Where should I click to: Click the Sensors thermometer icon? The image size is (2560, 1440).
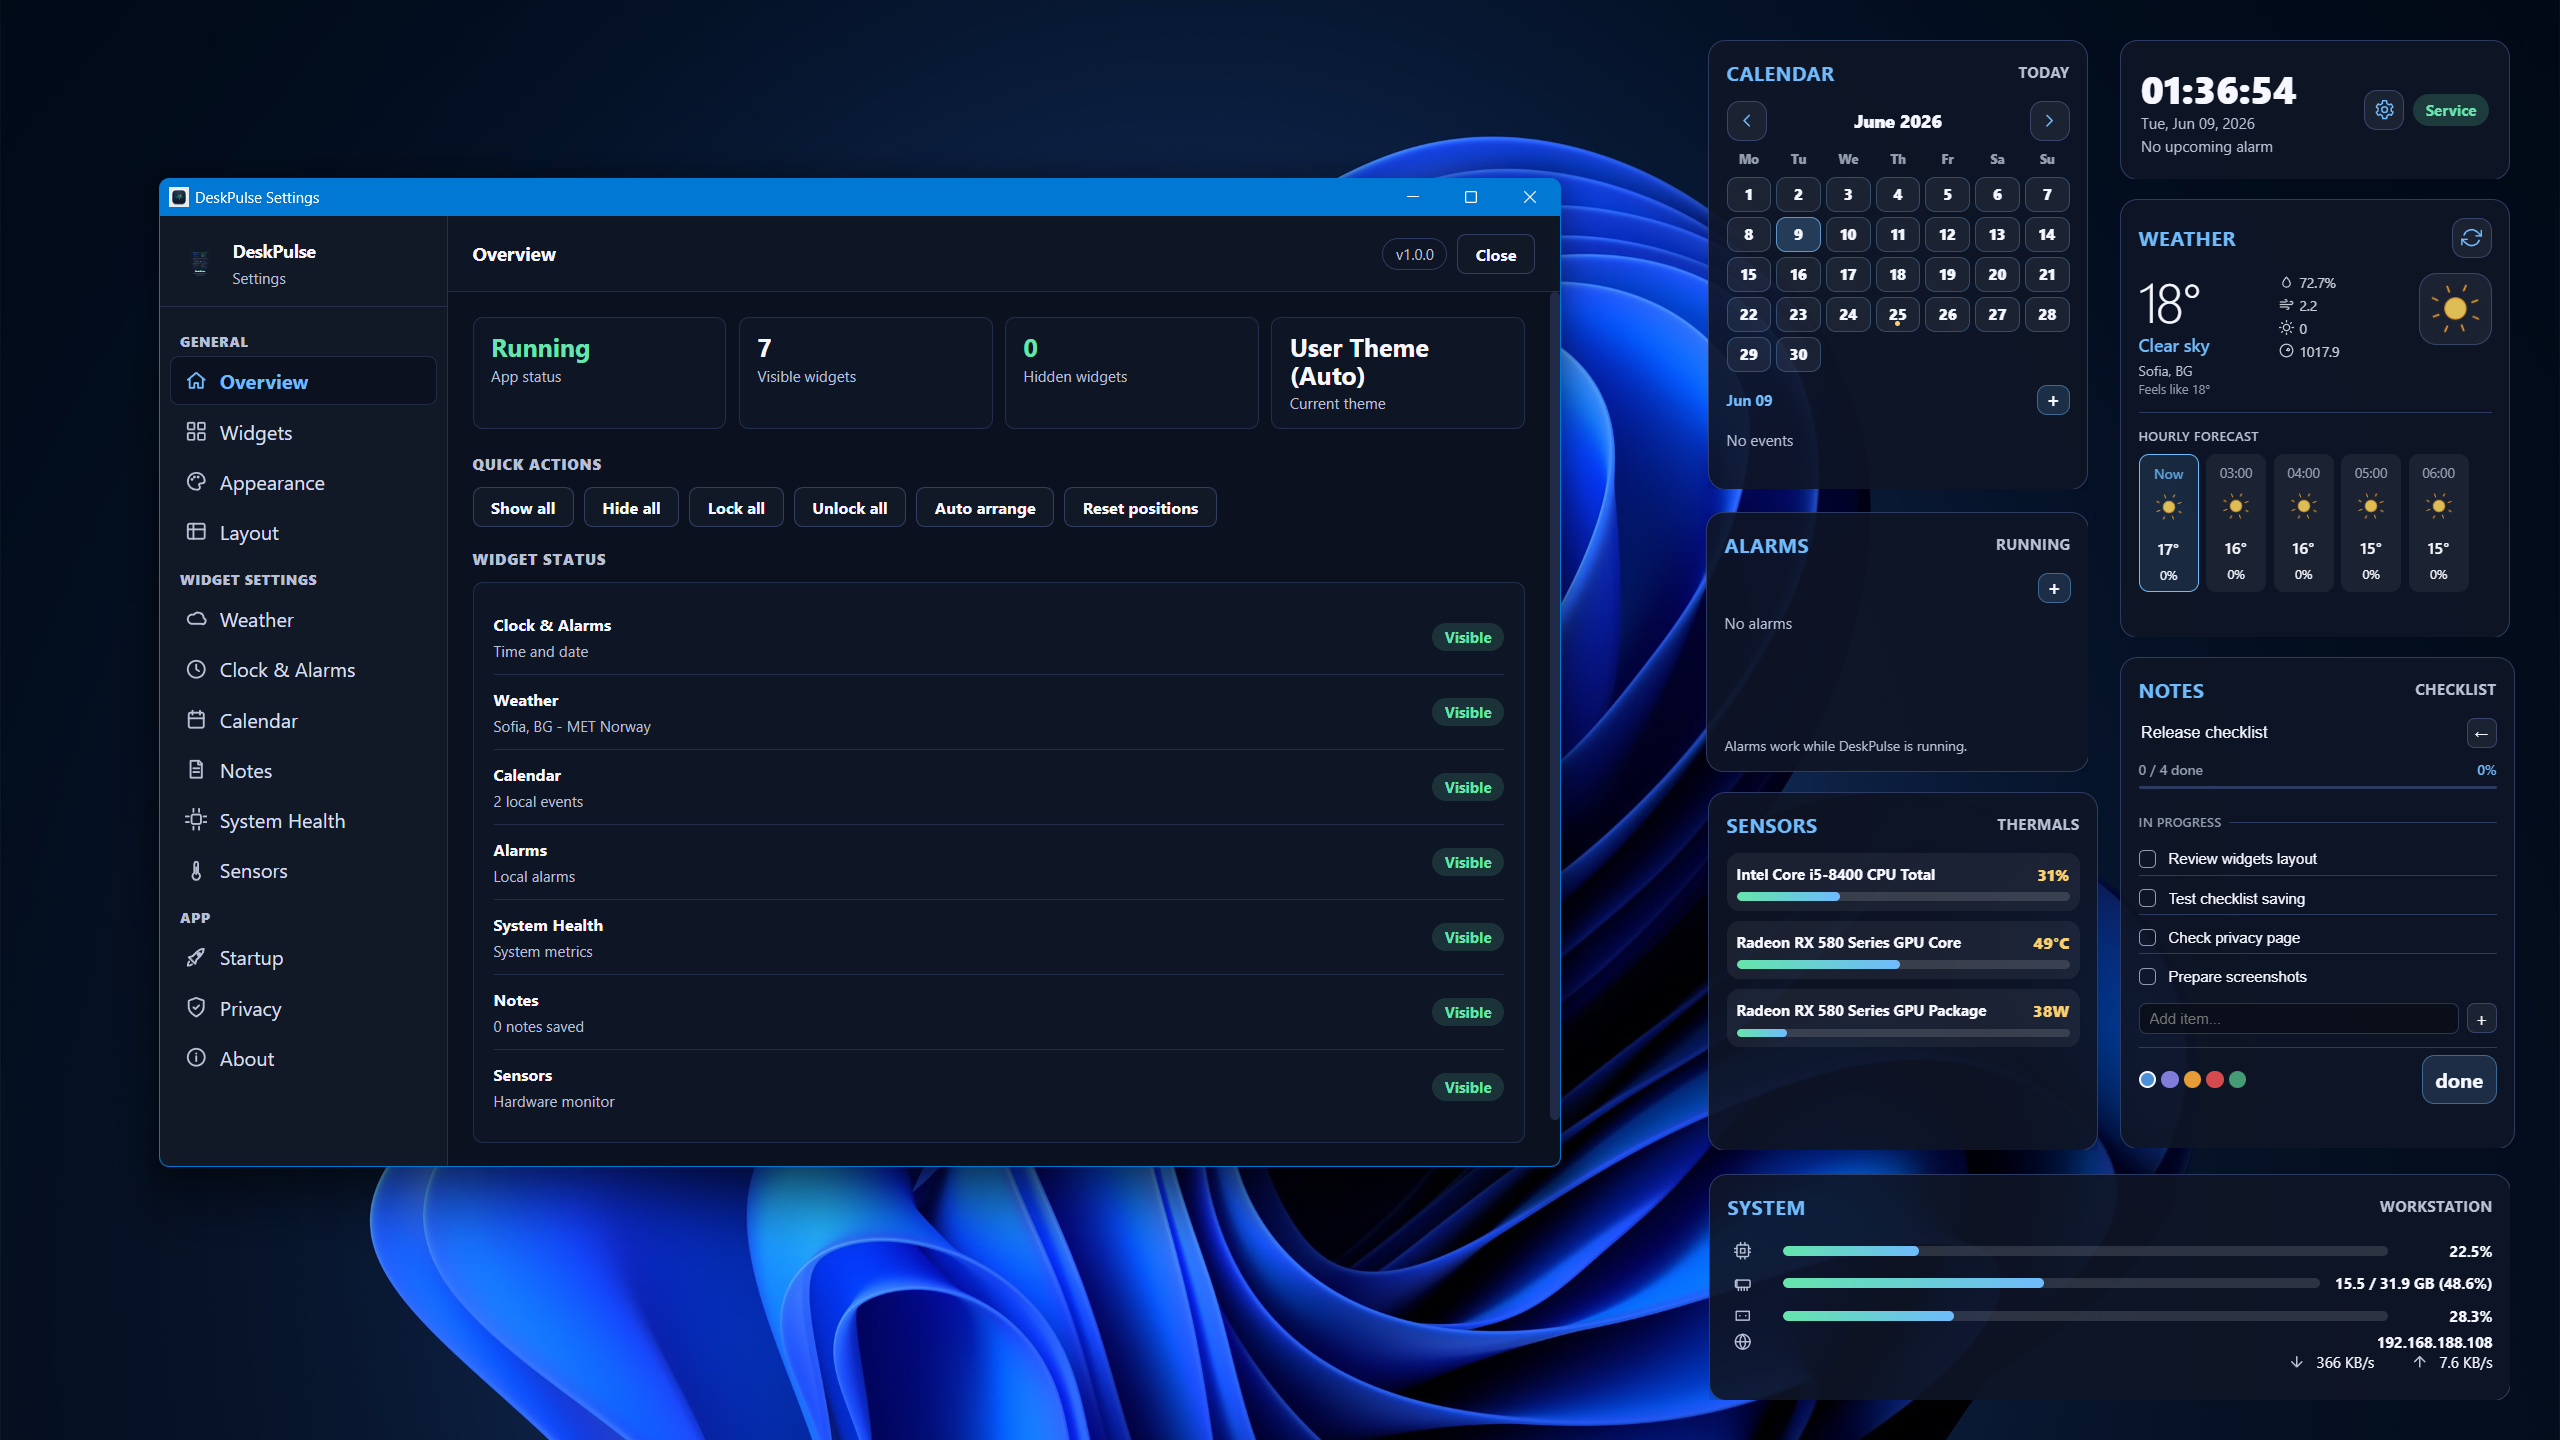click(x=196, y=870)
